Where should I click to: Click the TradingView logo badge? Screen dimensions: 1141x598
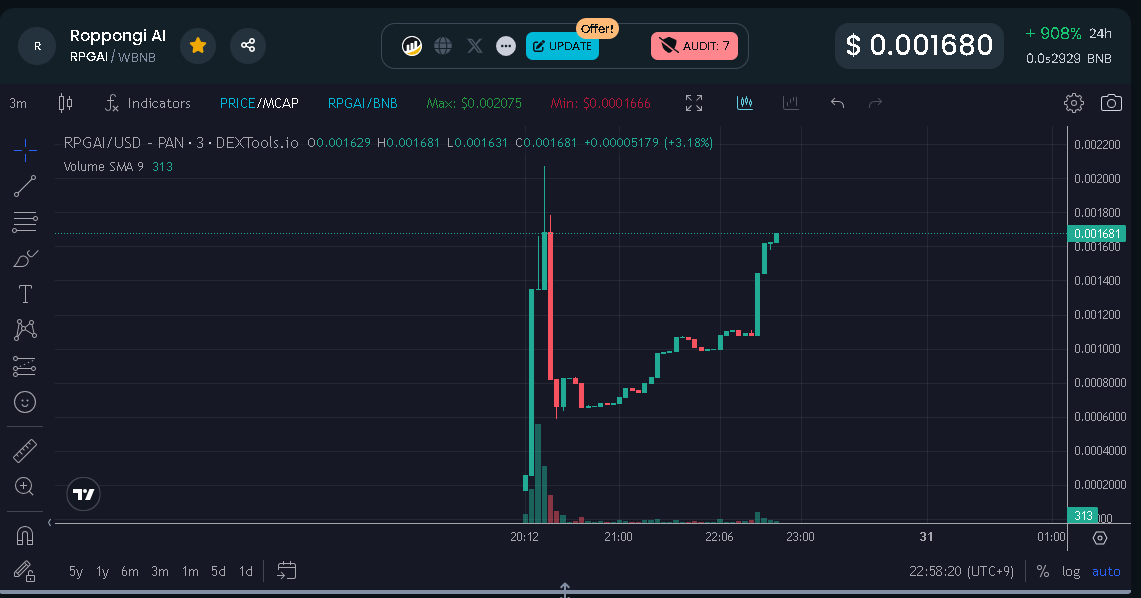84,494
